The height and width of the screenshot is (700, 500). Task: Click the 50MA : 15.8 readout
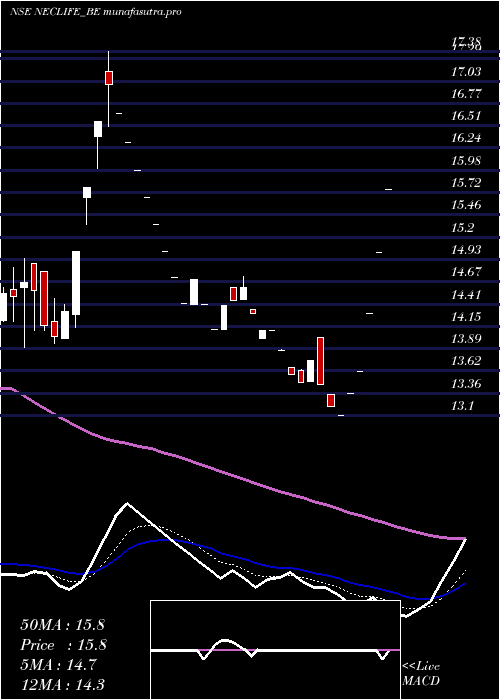(62, 624)
